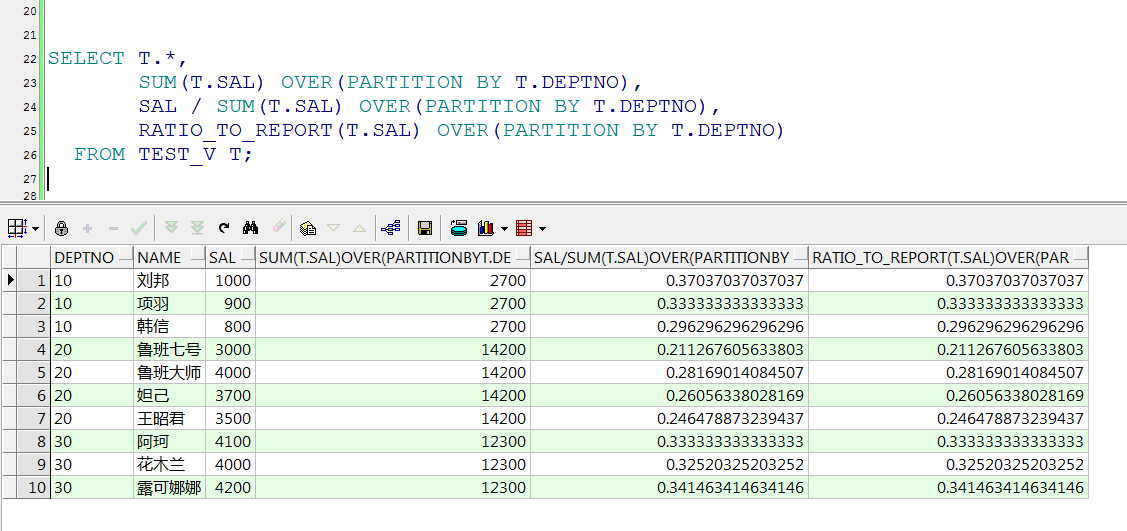Click the FROM TEST_V T; code line
Viewport: 1127px width, 531px height.
163,154
